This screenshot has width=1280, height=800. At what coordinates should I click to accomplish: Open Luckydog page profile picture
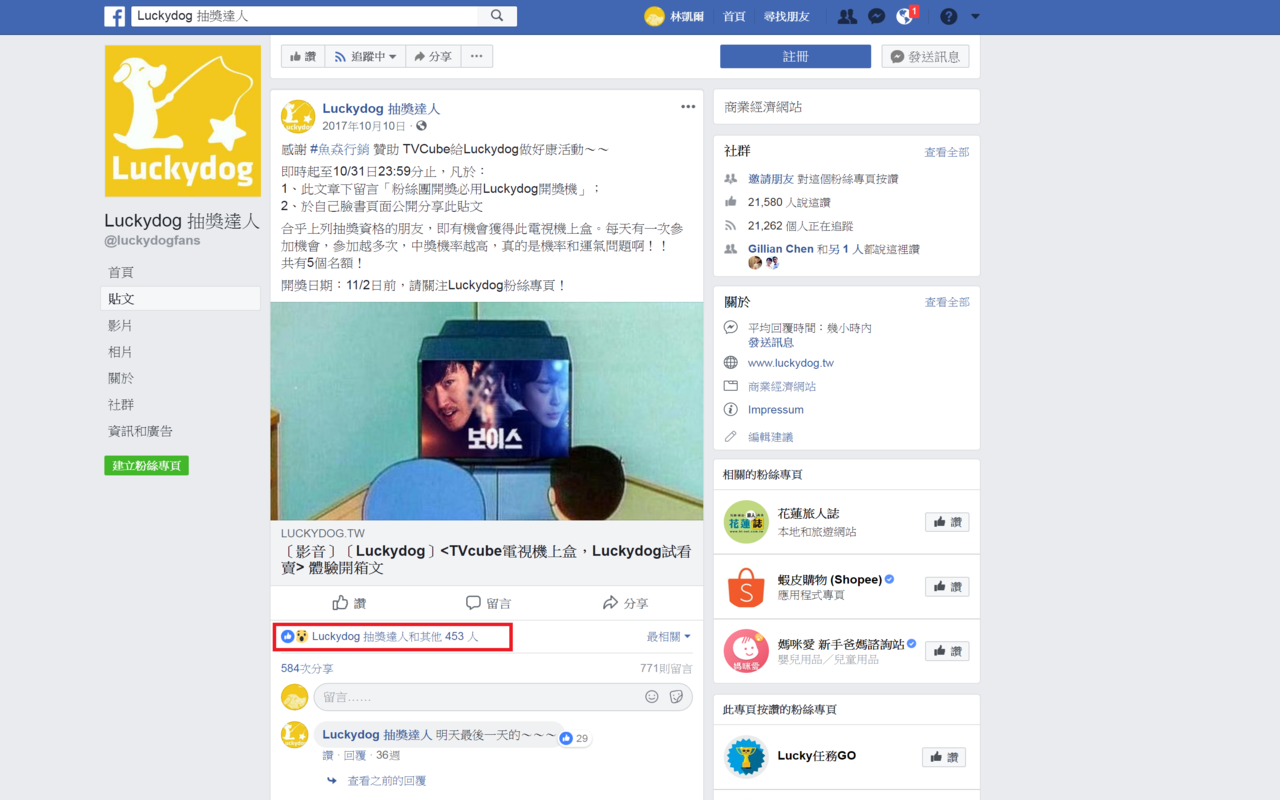click(183, 121)
